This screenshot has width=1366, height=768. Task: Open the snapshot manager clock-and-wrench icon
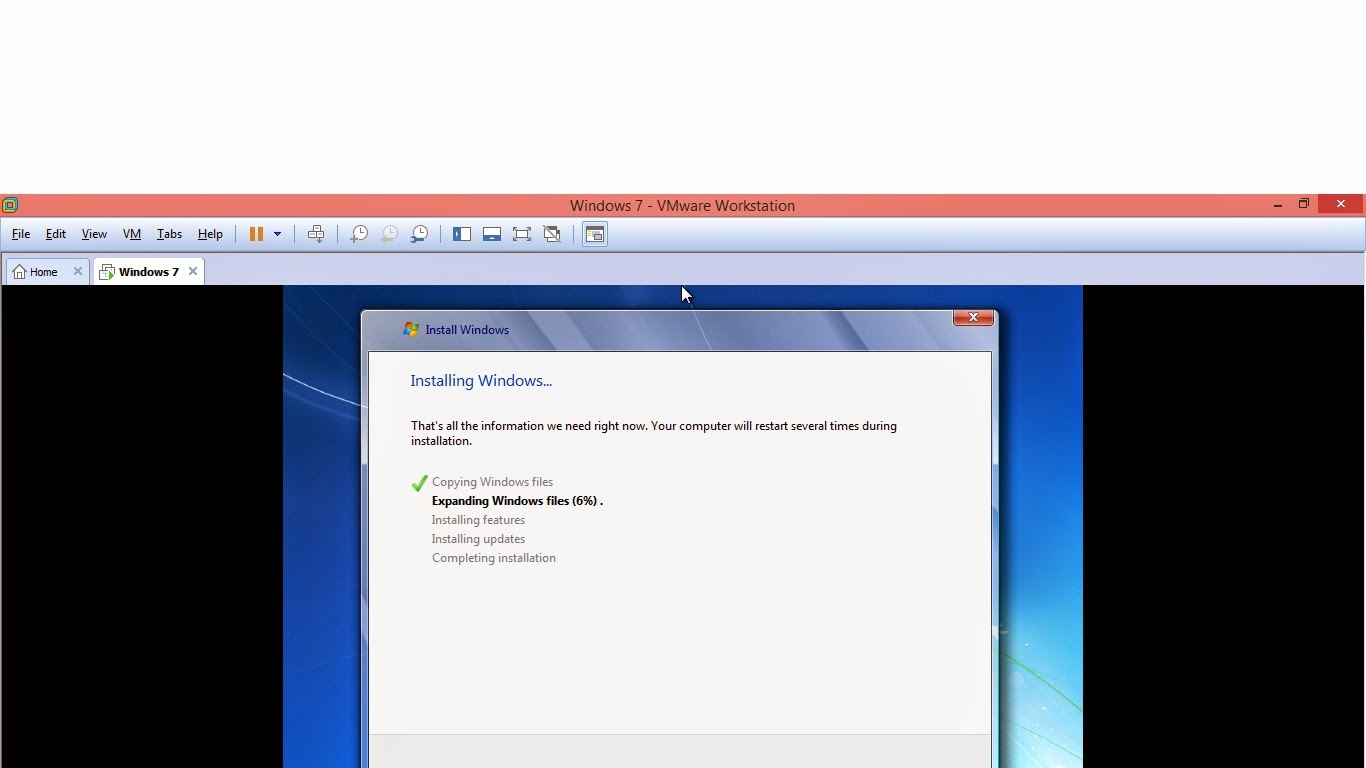point(420,234)
